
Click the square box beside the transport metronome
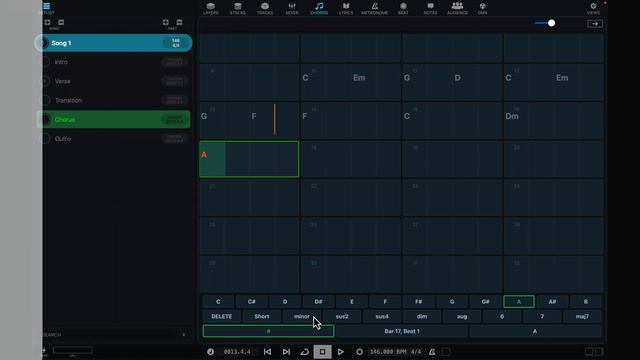pos(446,351)
